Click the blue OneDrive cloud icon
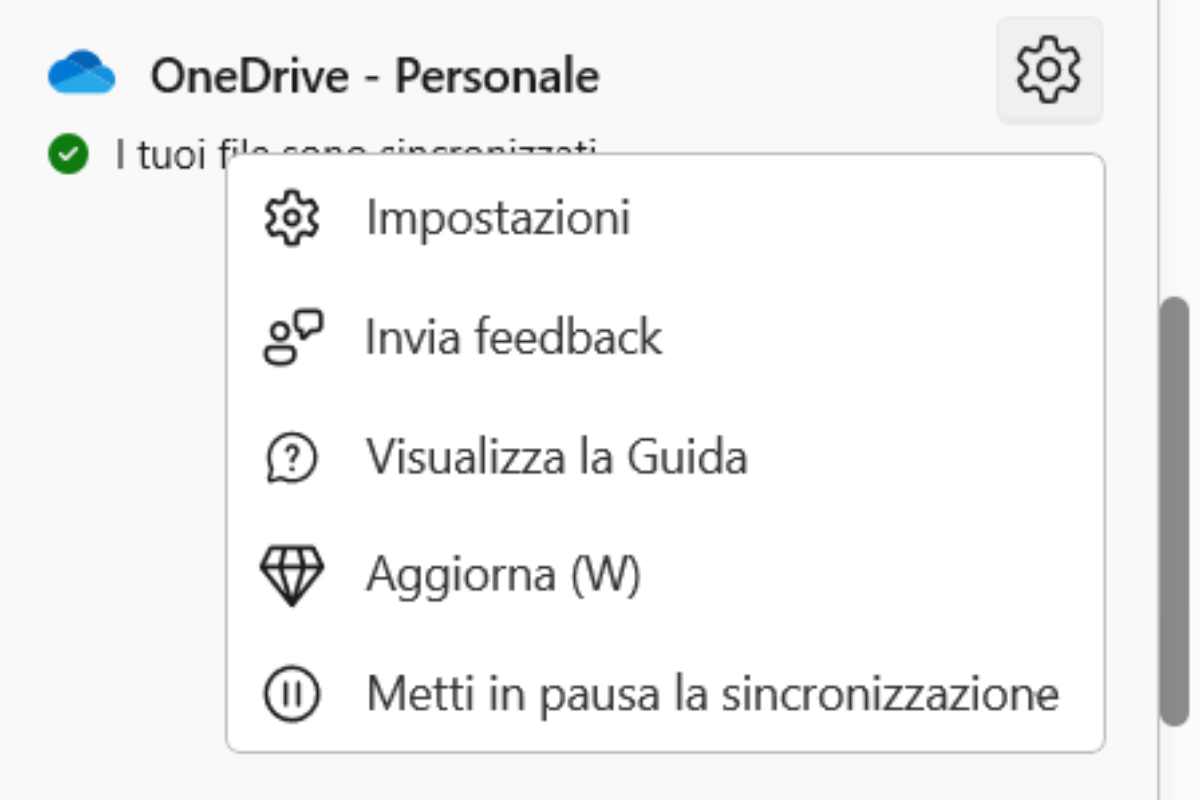The image size is (1200, 800). coord(82,73)
